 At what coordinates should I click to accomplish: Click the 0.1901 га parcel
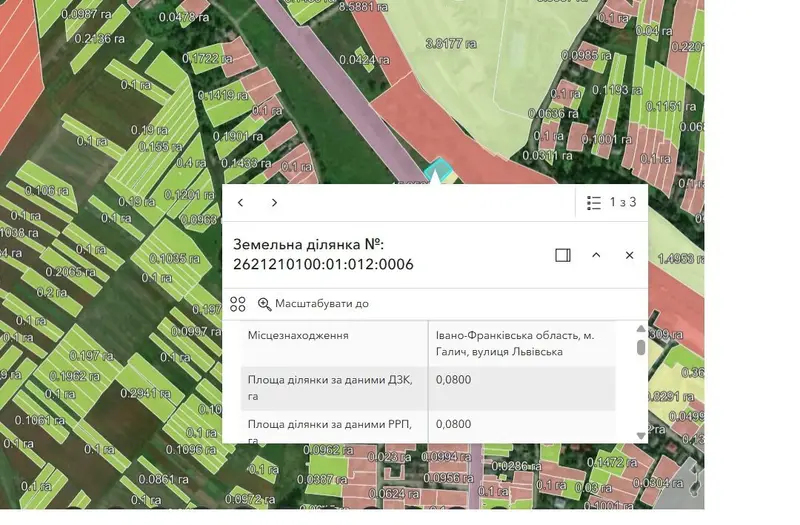tap(238, 137)
